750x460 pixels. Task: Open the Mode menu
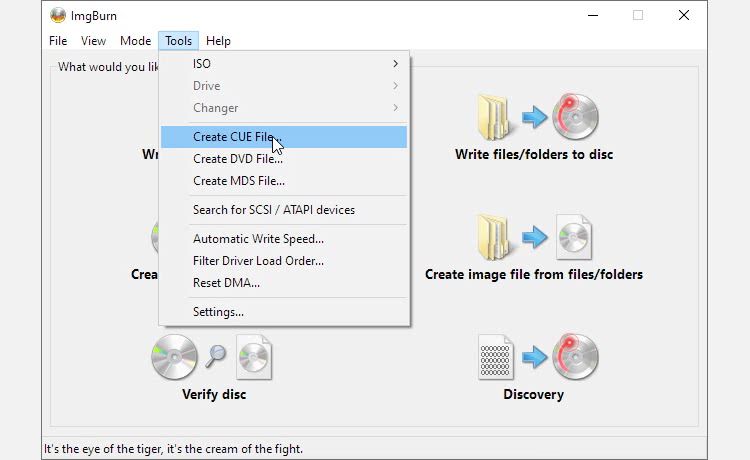(135, 41)
